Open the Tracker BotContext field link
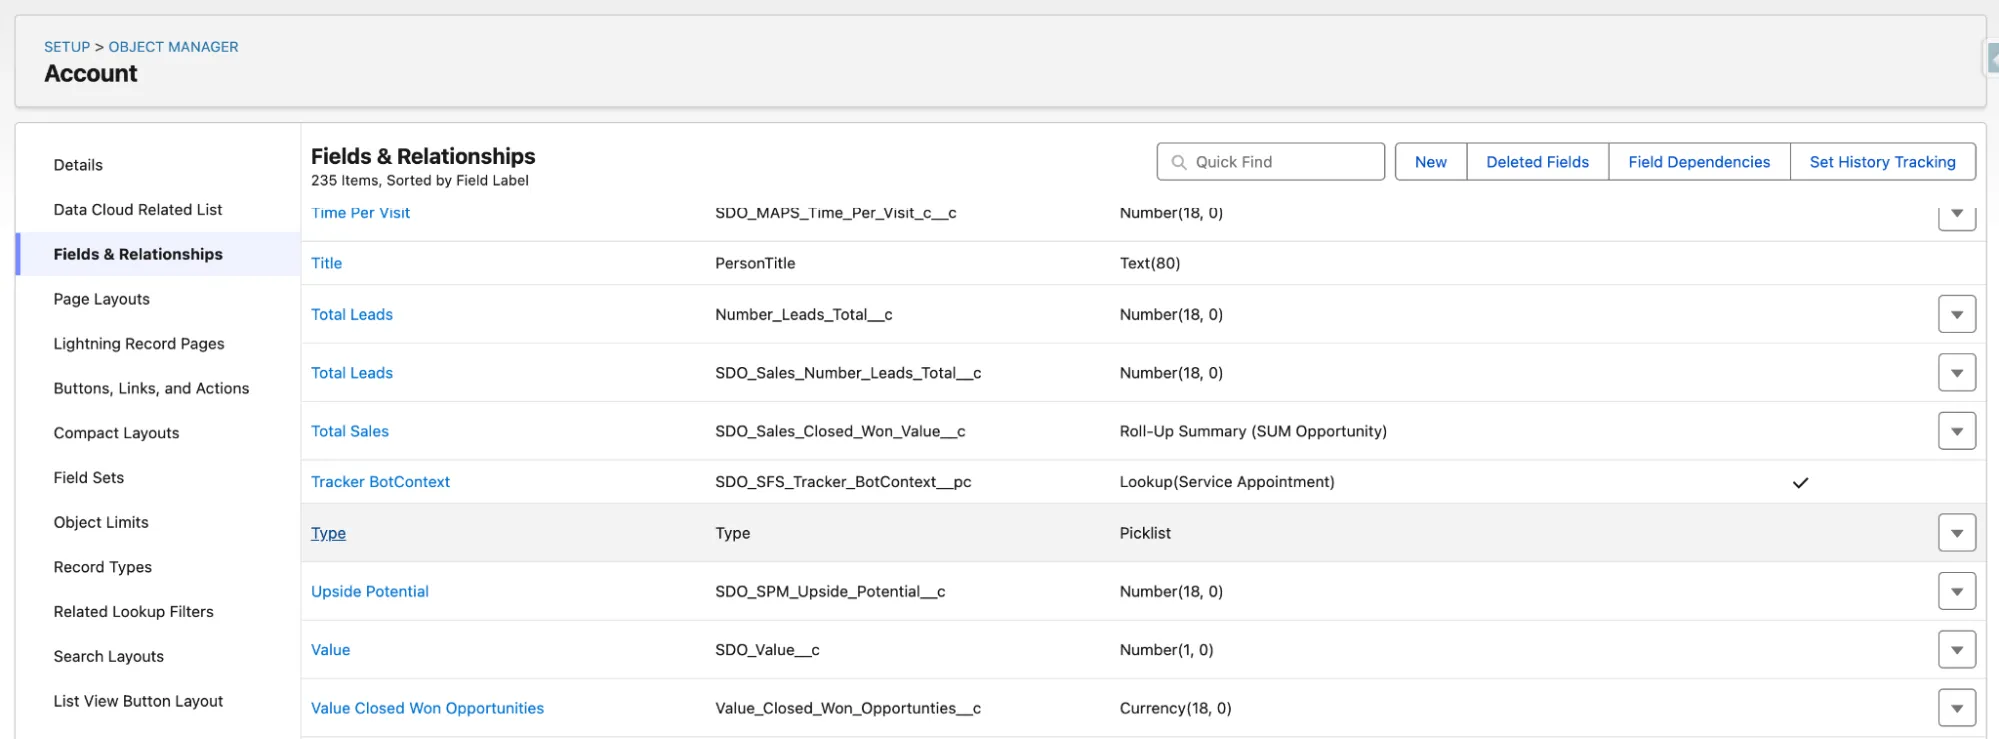The width and height of the screenshot is (1999, 739). [x=380, y=482]
